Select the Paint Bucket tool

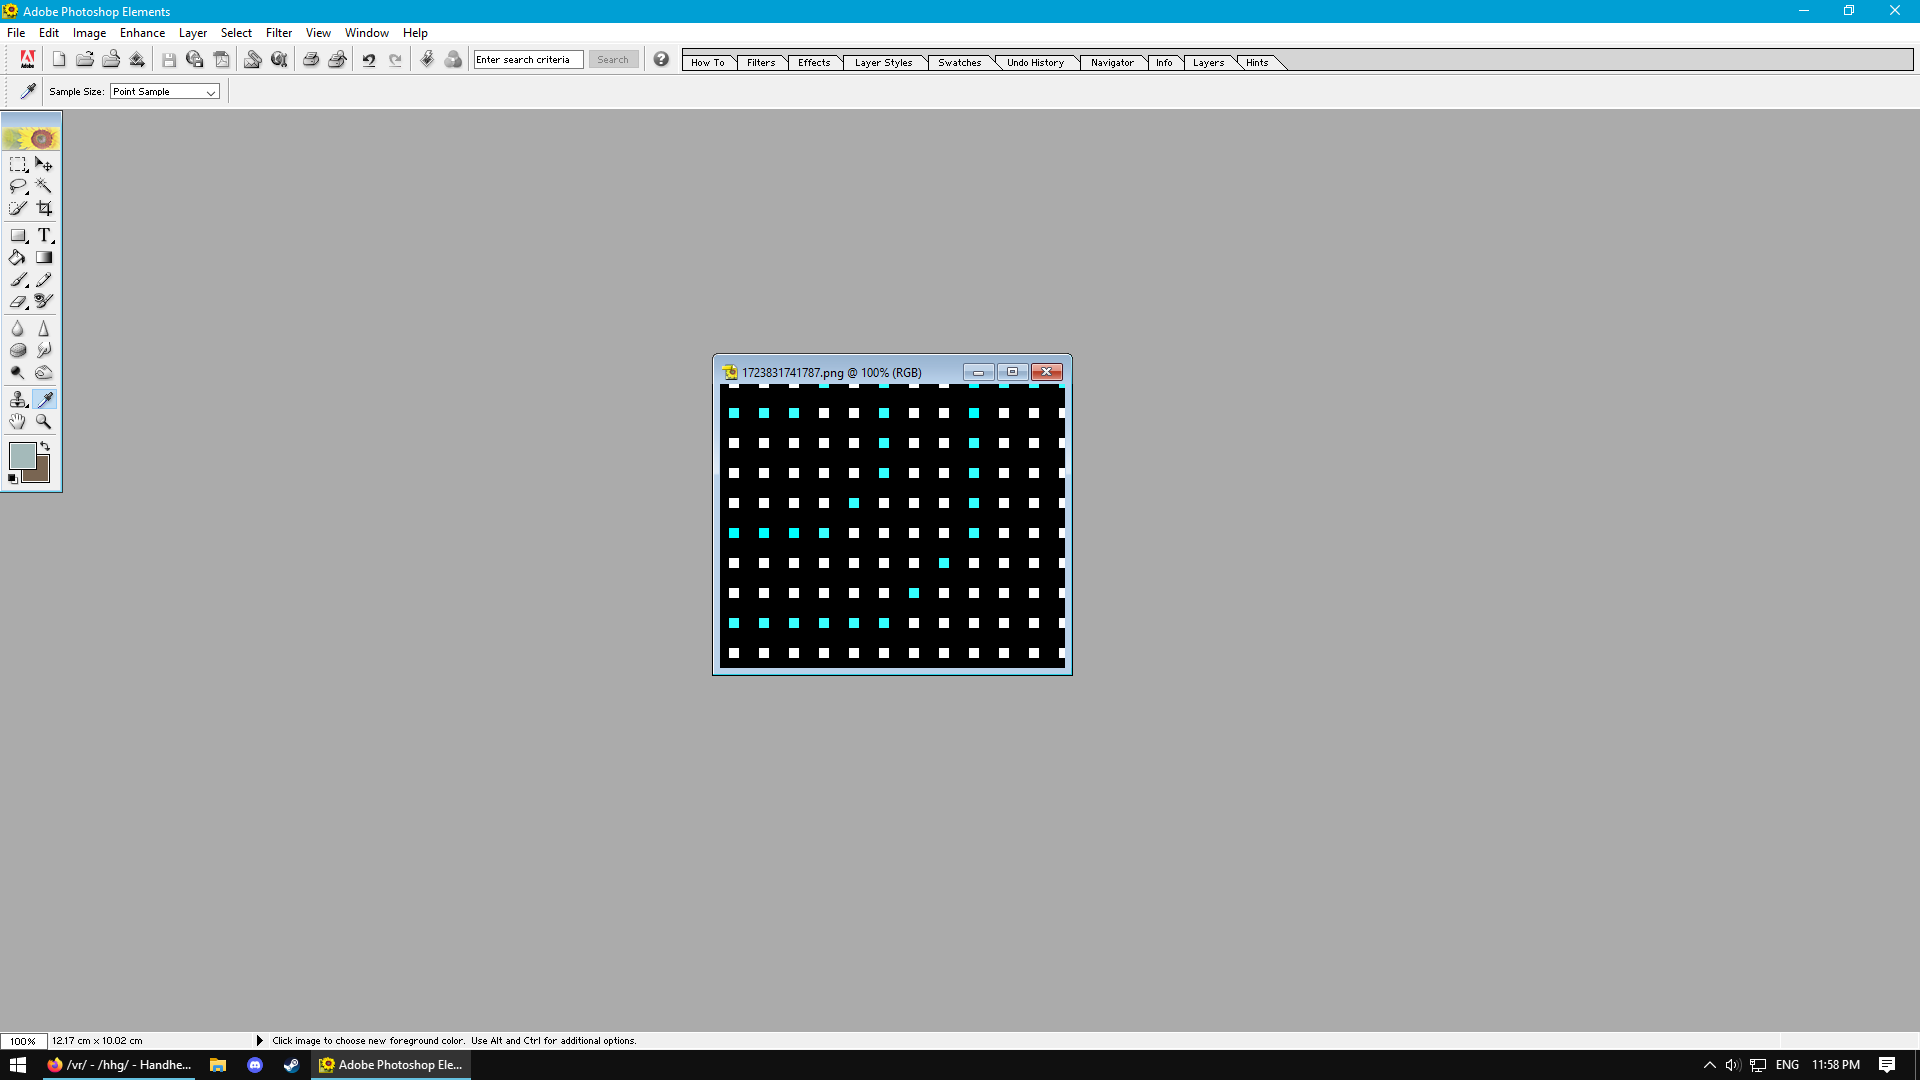click(x=18, y=258)
